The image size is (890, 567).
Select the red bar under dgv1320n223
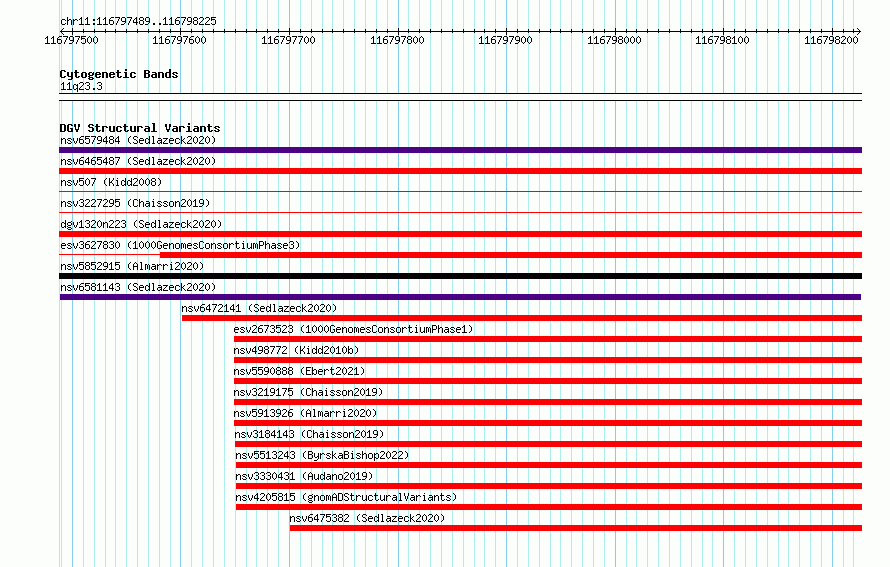click(x=460, y=234)
